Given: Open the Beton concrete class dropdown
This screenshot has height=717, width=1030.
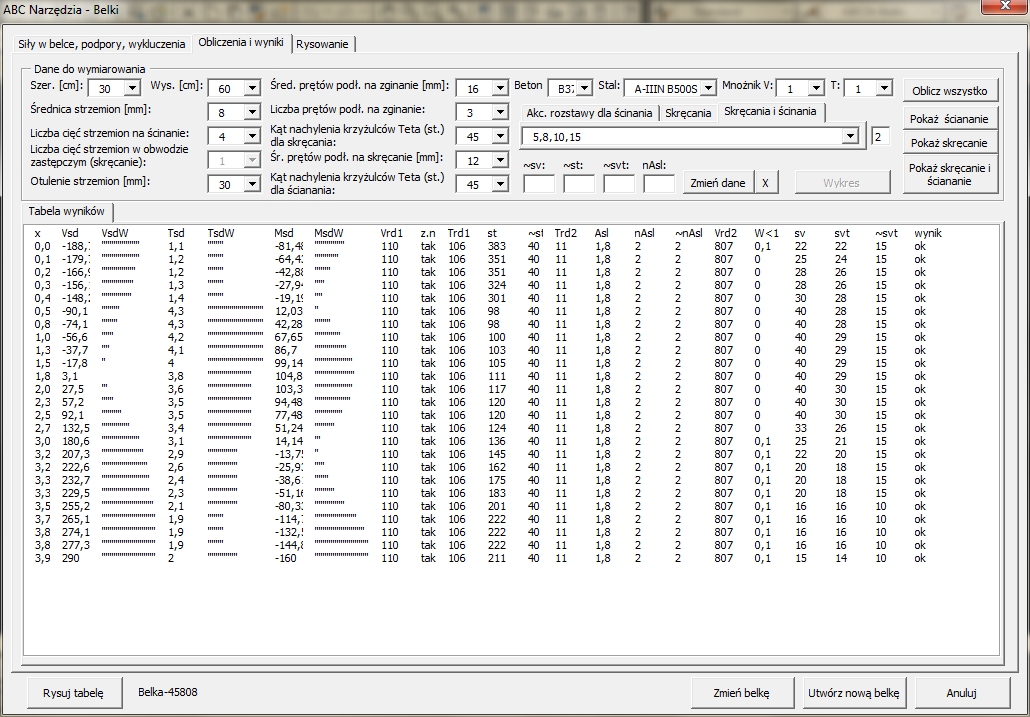Looking at the screenshot, I should 585,89.
